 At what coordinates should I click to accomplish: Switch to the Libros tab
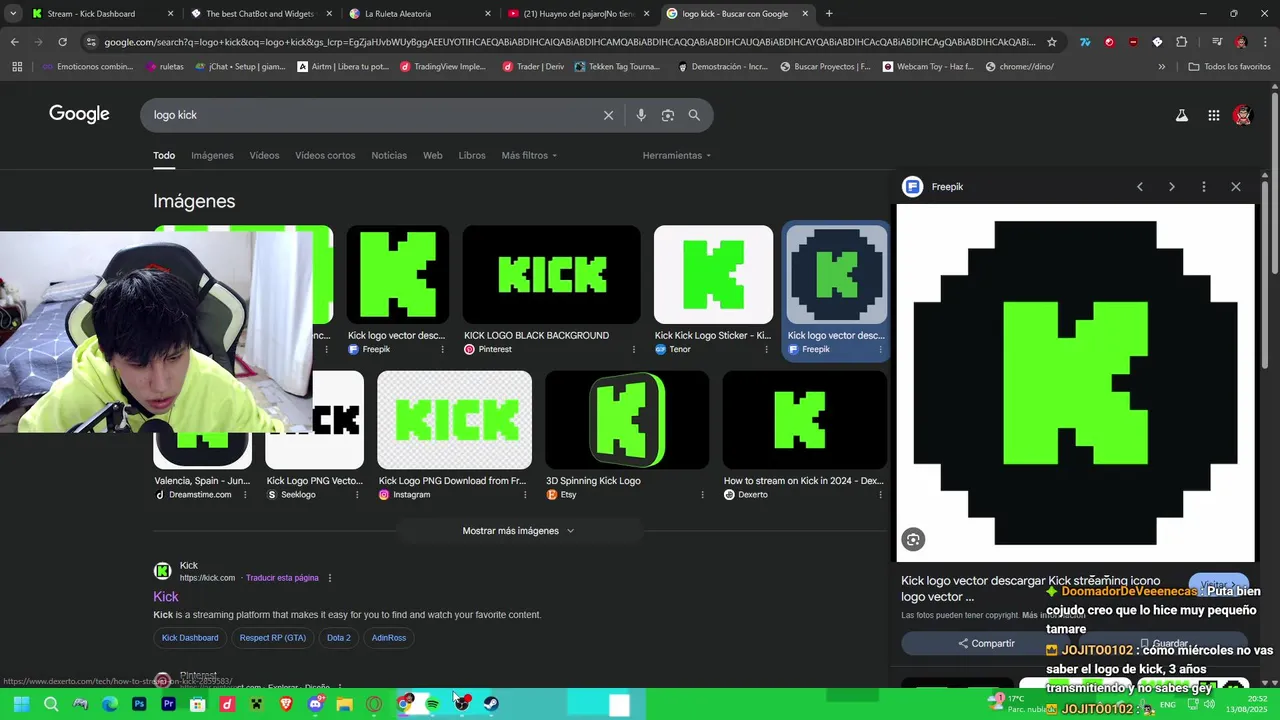472,156
